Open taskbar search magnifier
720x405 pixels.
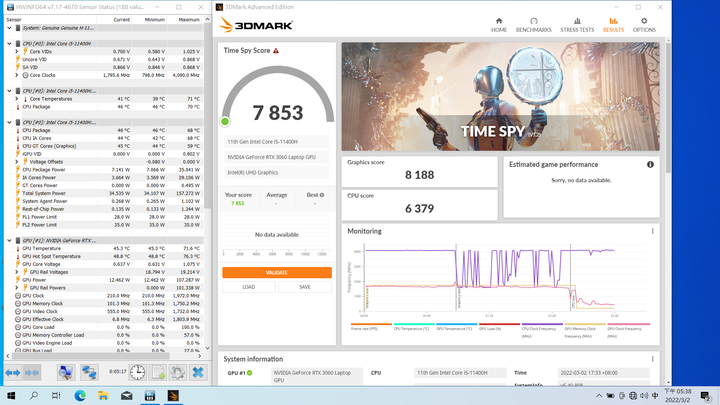(34, 395)
